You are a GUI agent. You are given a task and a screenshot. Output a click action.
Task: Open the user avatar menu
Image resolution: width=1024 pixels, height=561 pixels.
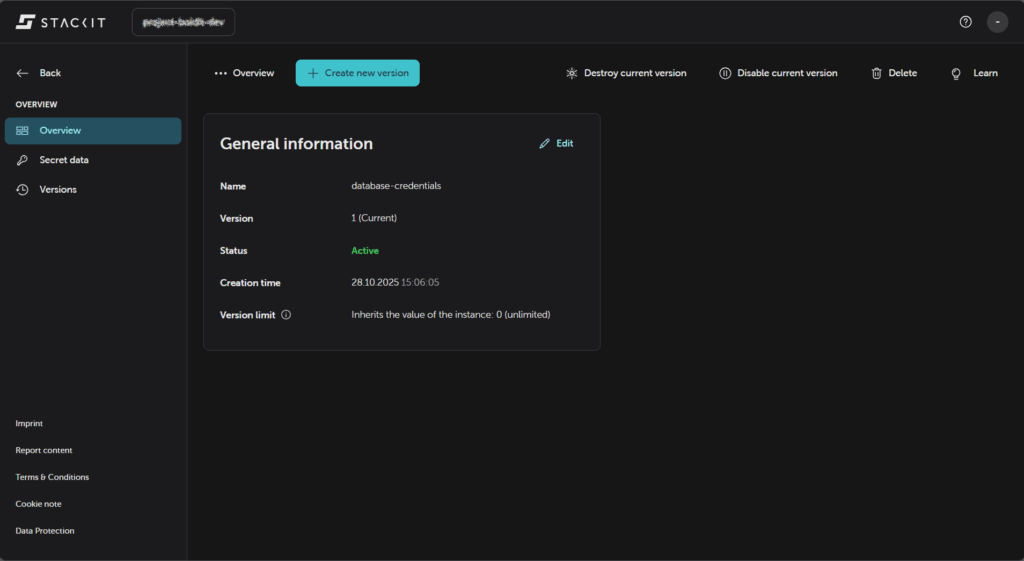[997, 22]
